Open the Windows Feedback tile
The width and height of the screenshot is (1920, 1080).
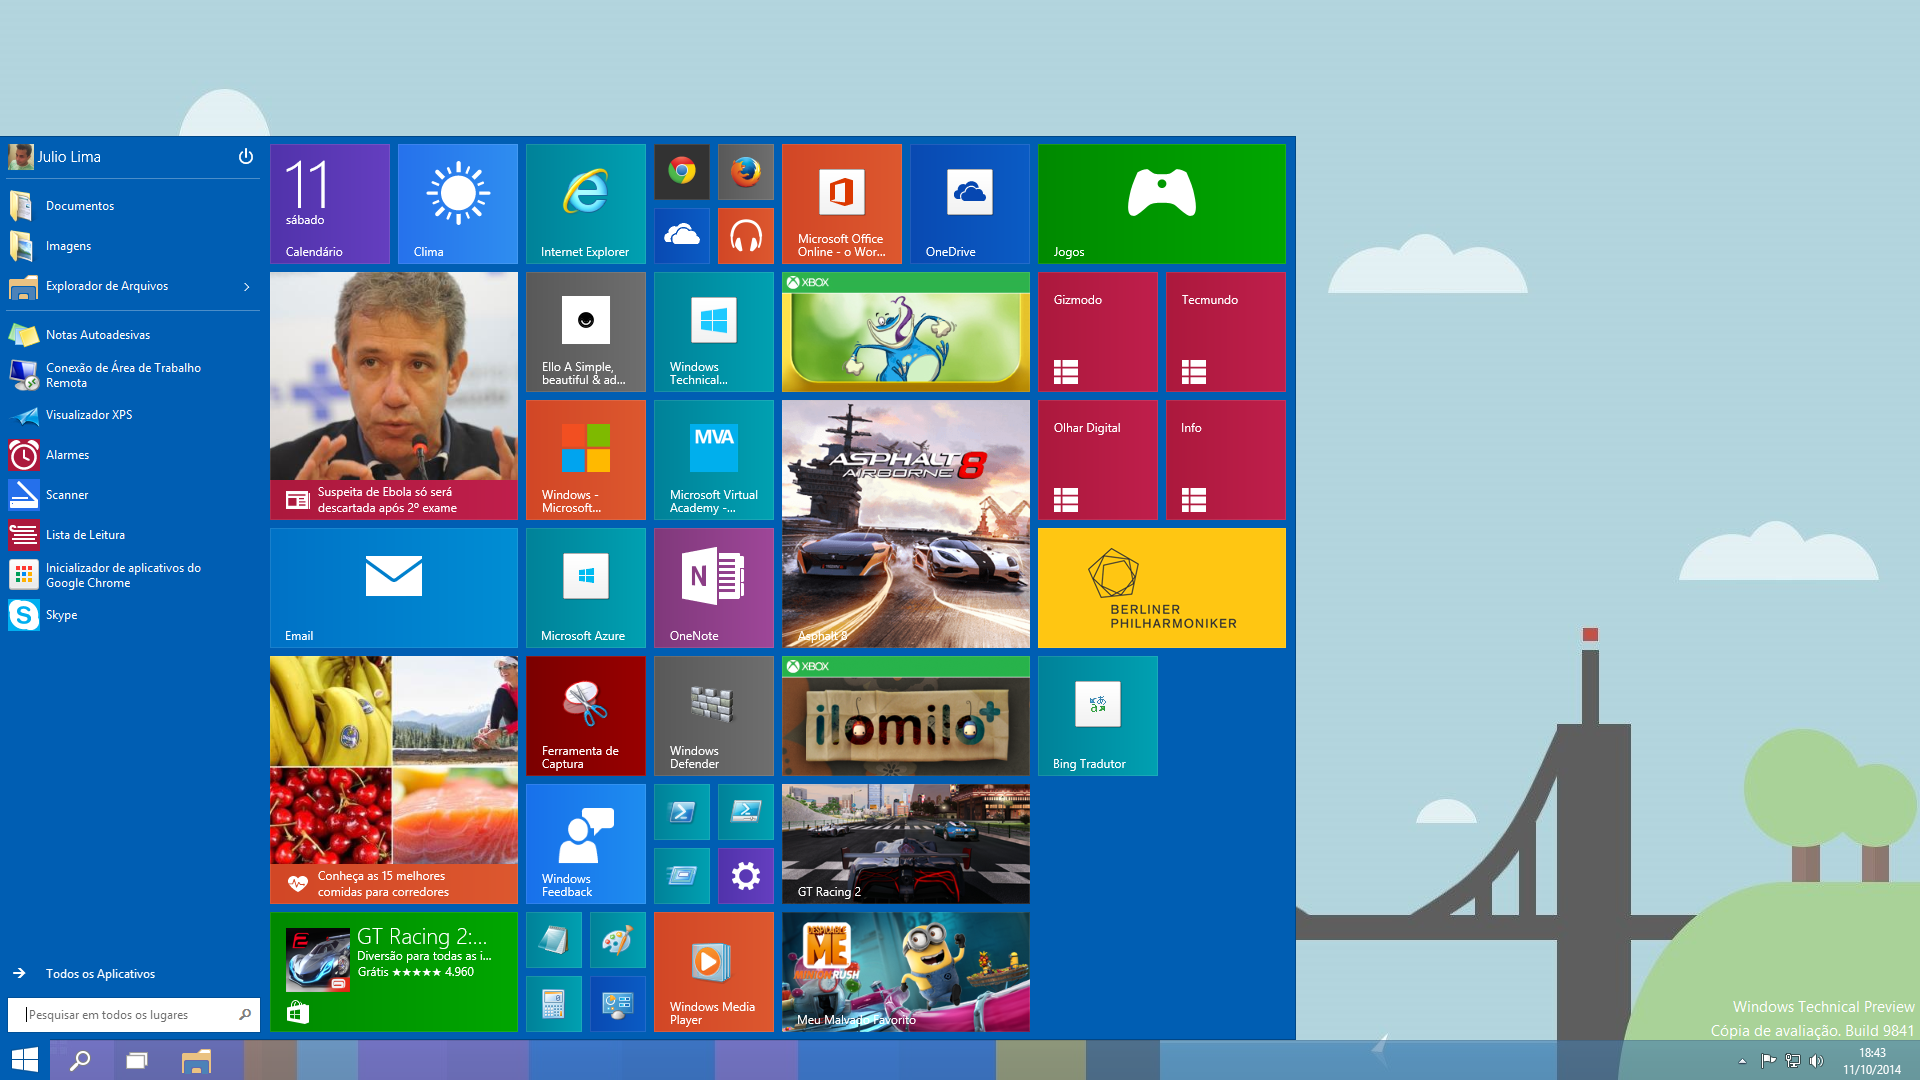pyautogui.click(x=586, y=844)
